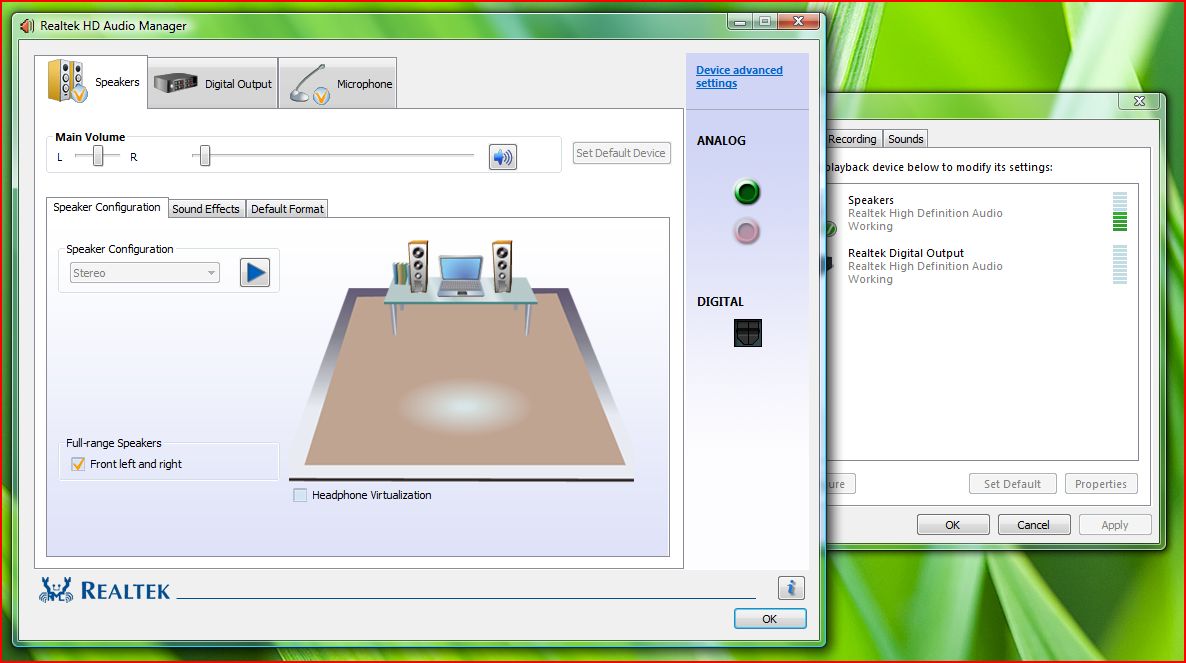
Task: Toggle Front left and right checkbox
Action: point(78,464)
